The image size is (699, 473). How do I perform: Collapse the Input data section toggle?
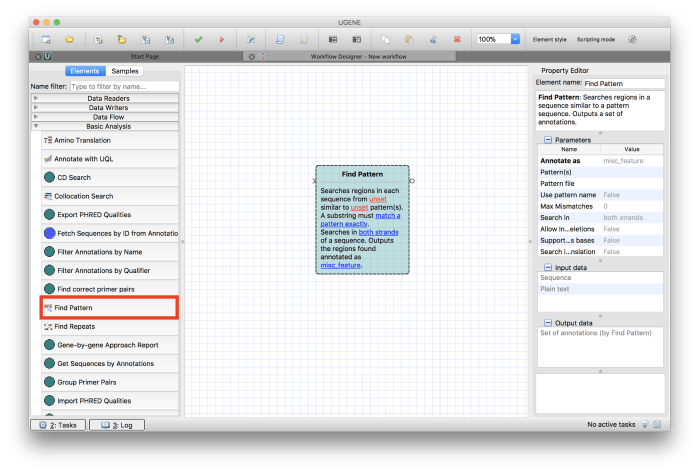[547, 267]
